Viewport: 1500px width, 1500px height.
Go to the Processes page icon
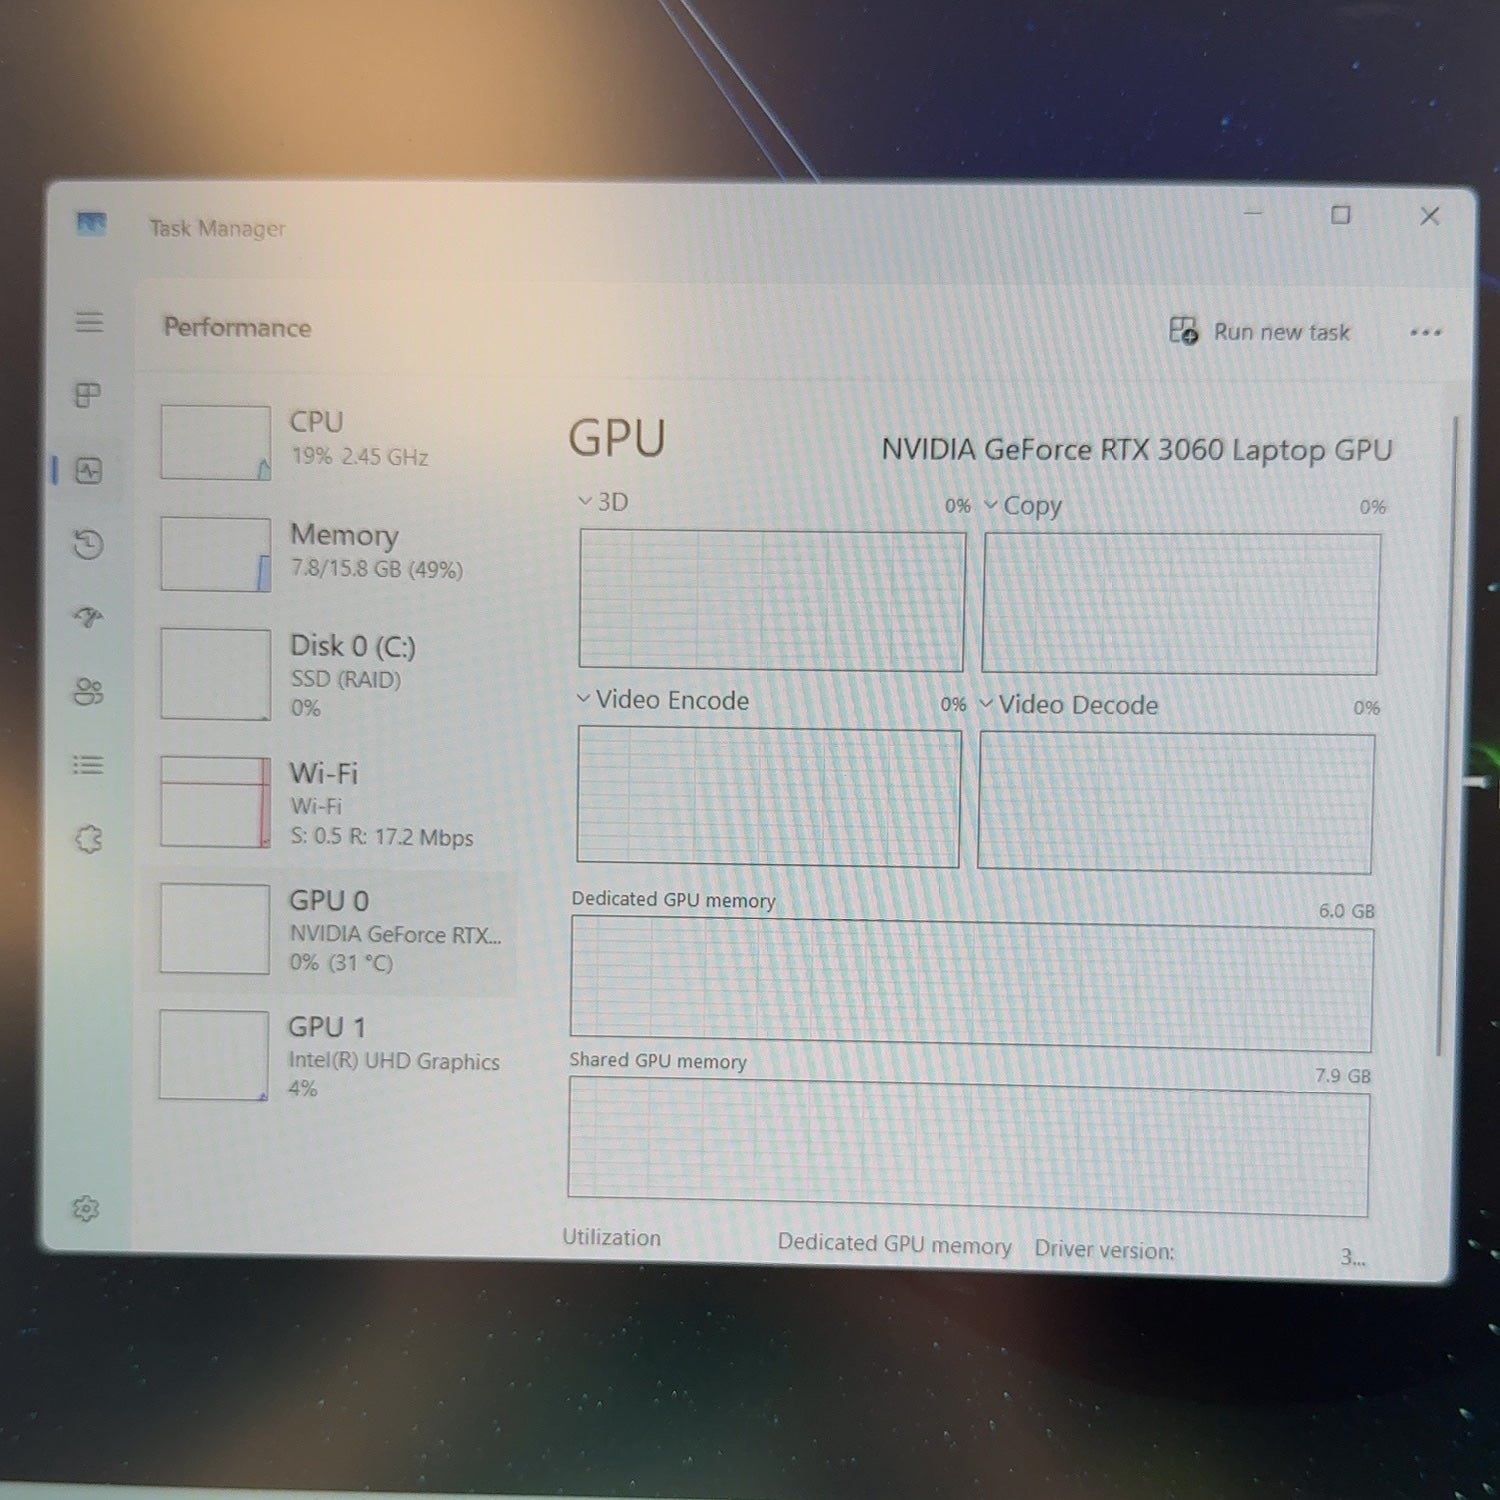click(x=88, y=395)
